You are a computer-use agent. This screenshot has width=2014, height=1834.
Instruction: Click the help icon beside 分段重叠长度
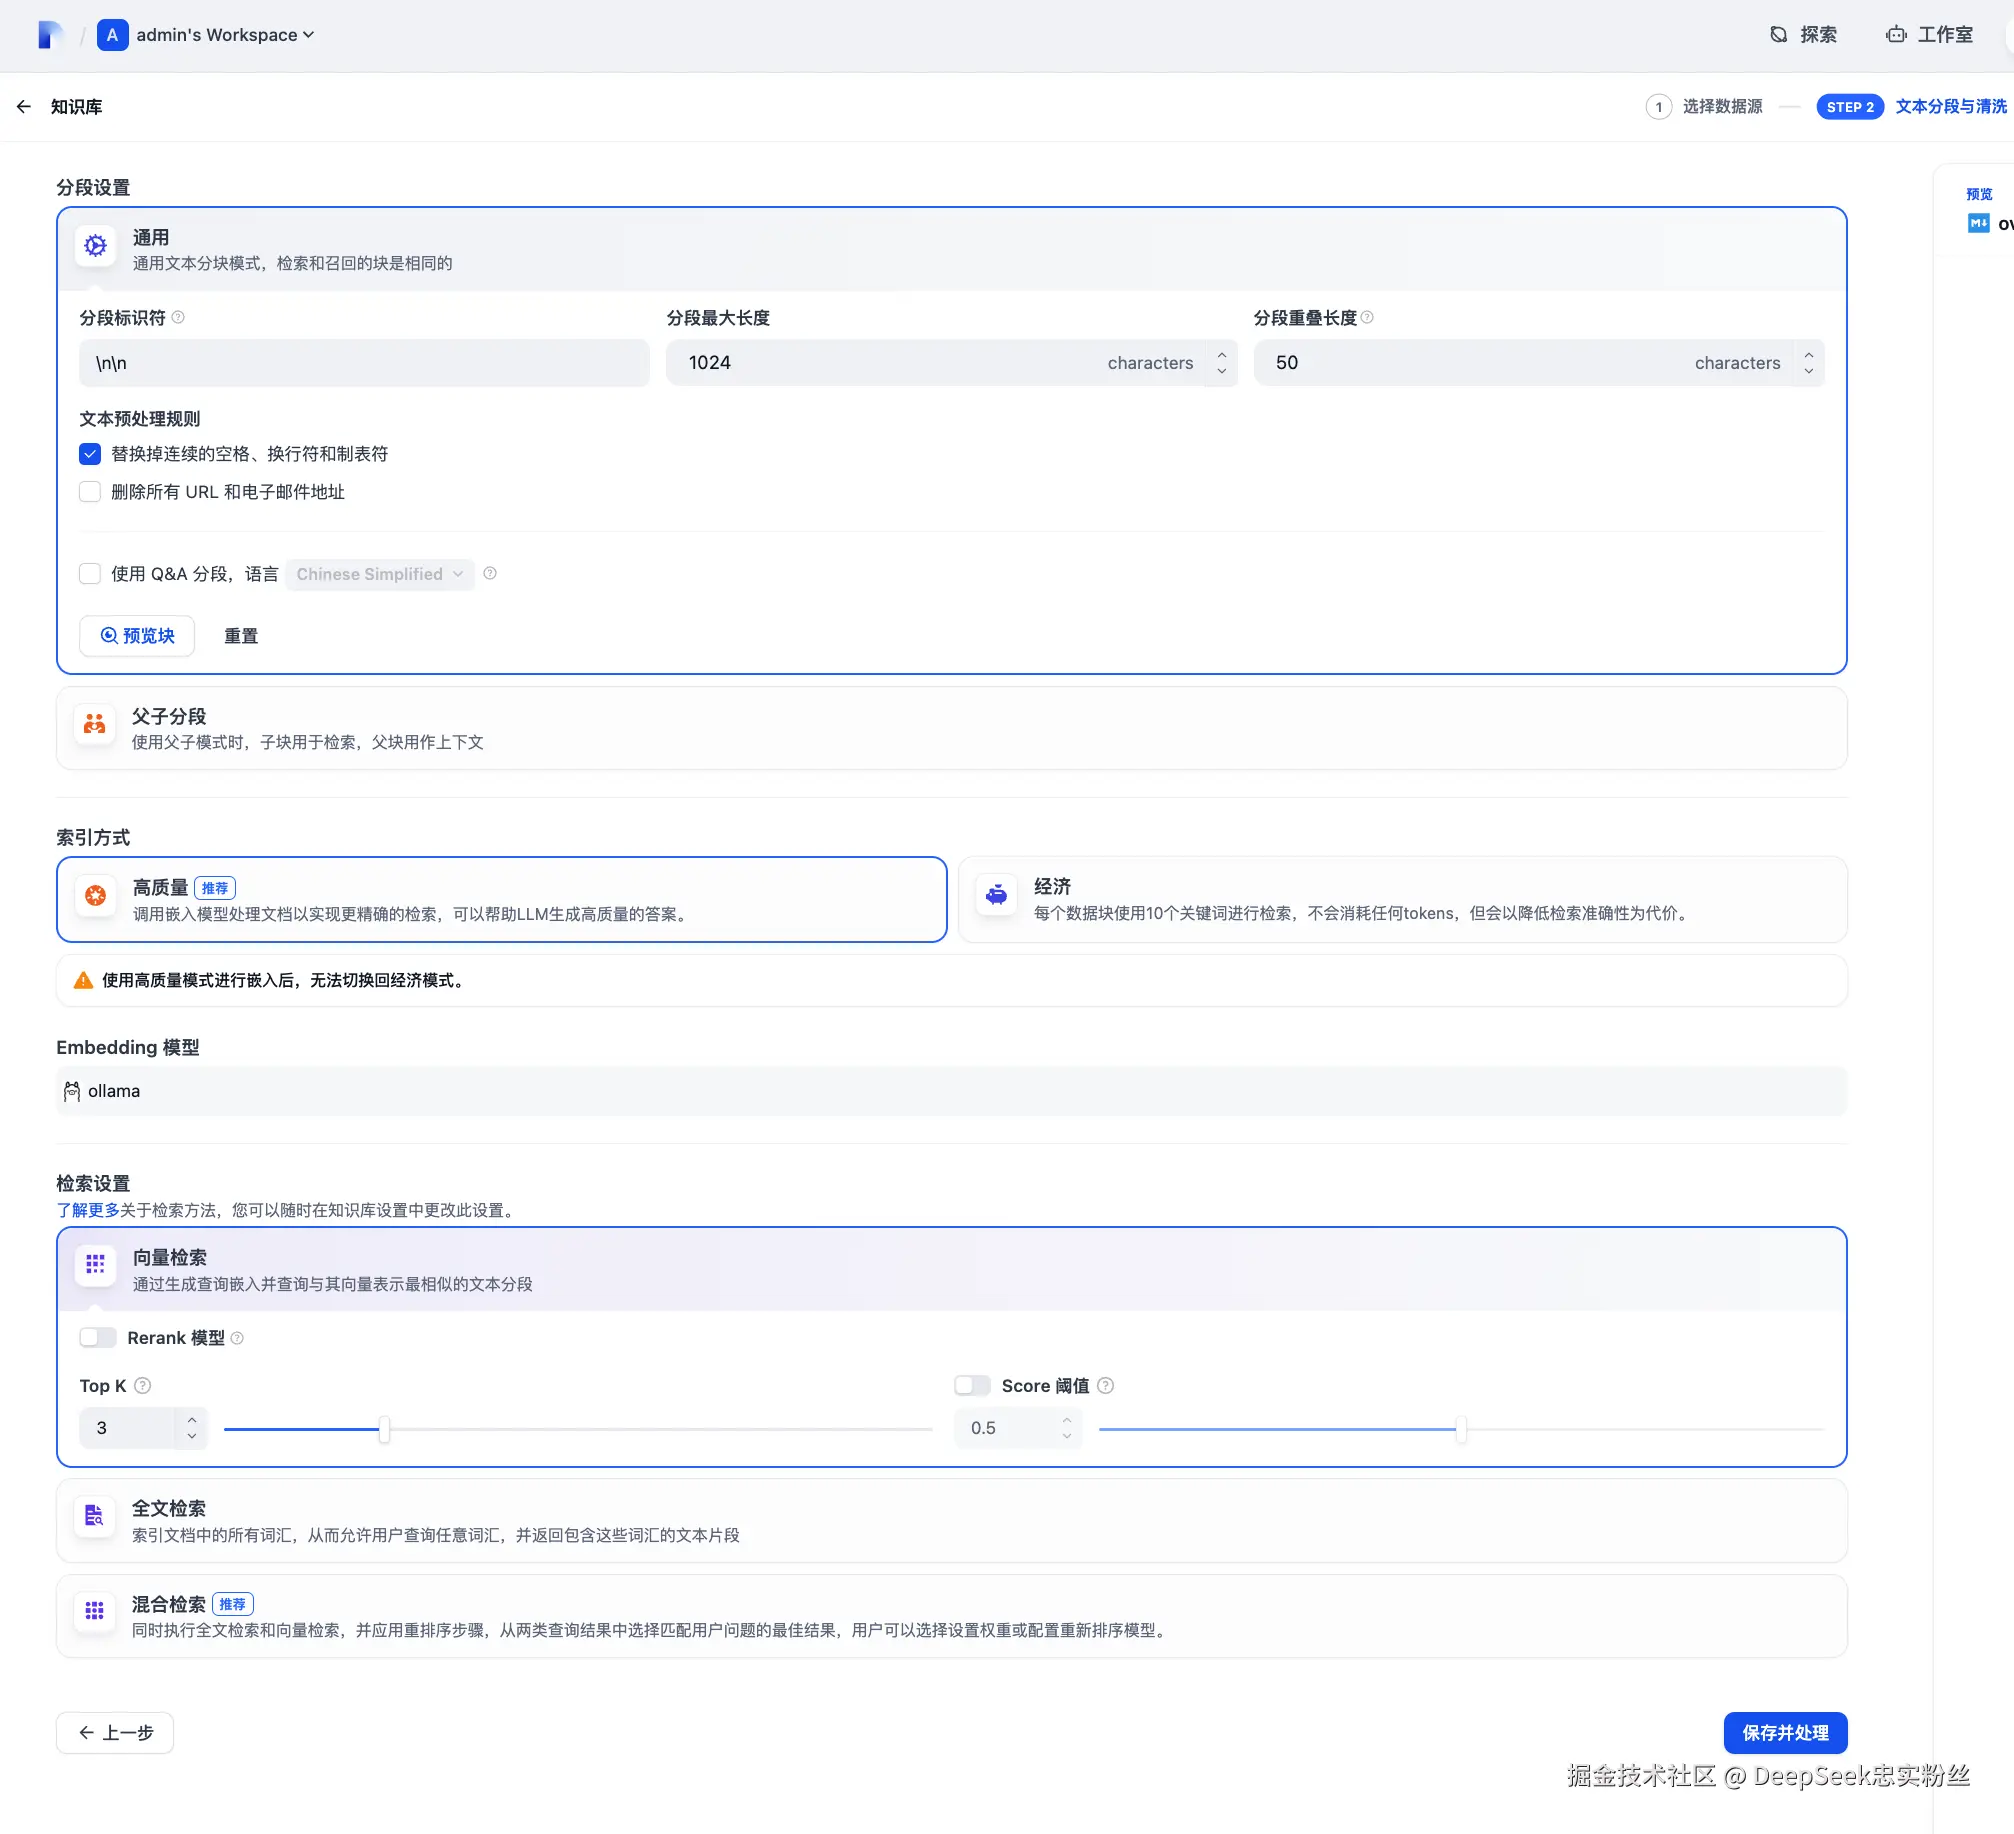point(1367,318)
